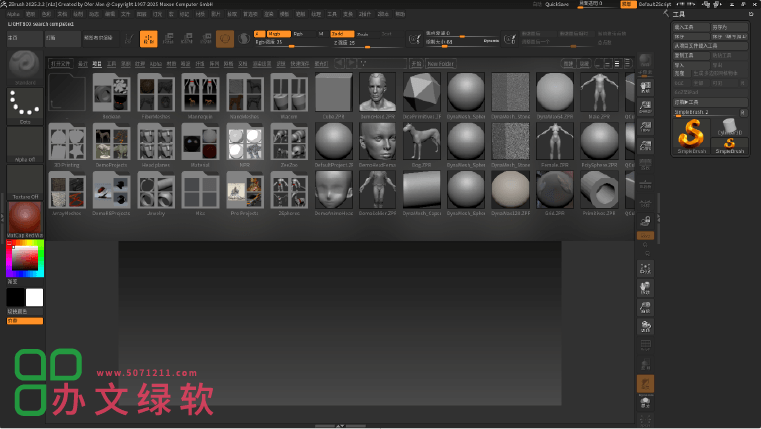Click the New Folder button

point(440,64)
